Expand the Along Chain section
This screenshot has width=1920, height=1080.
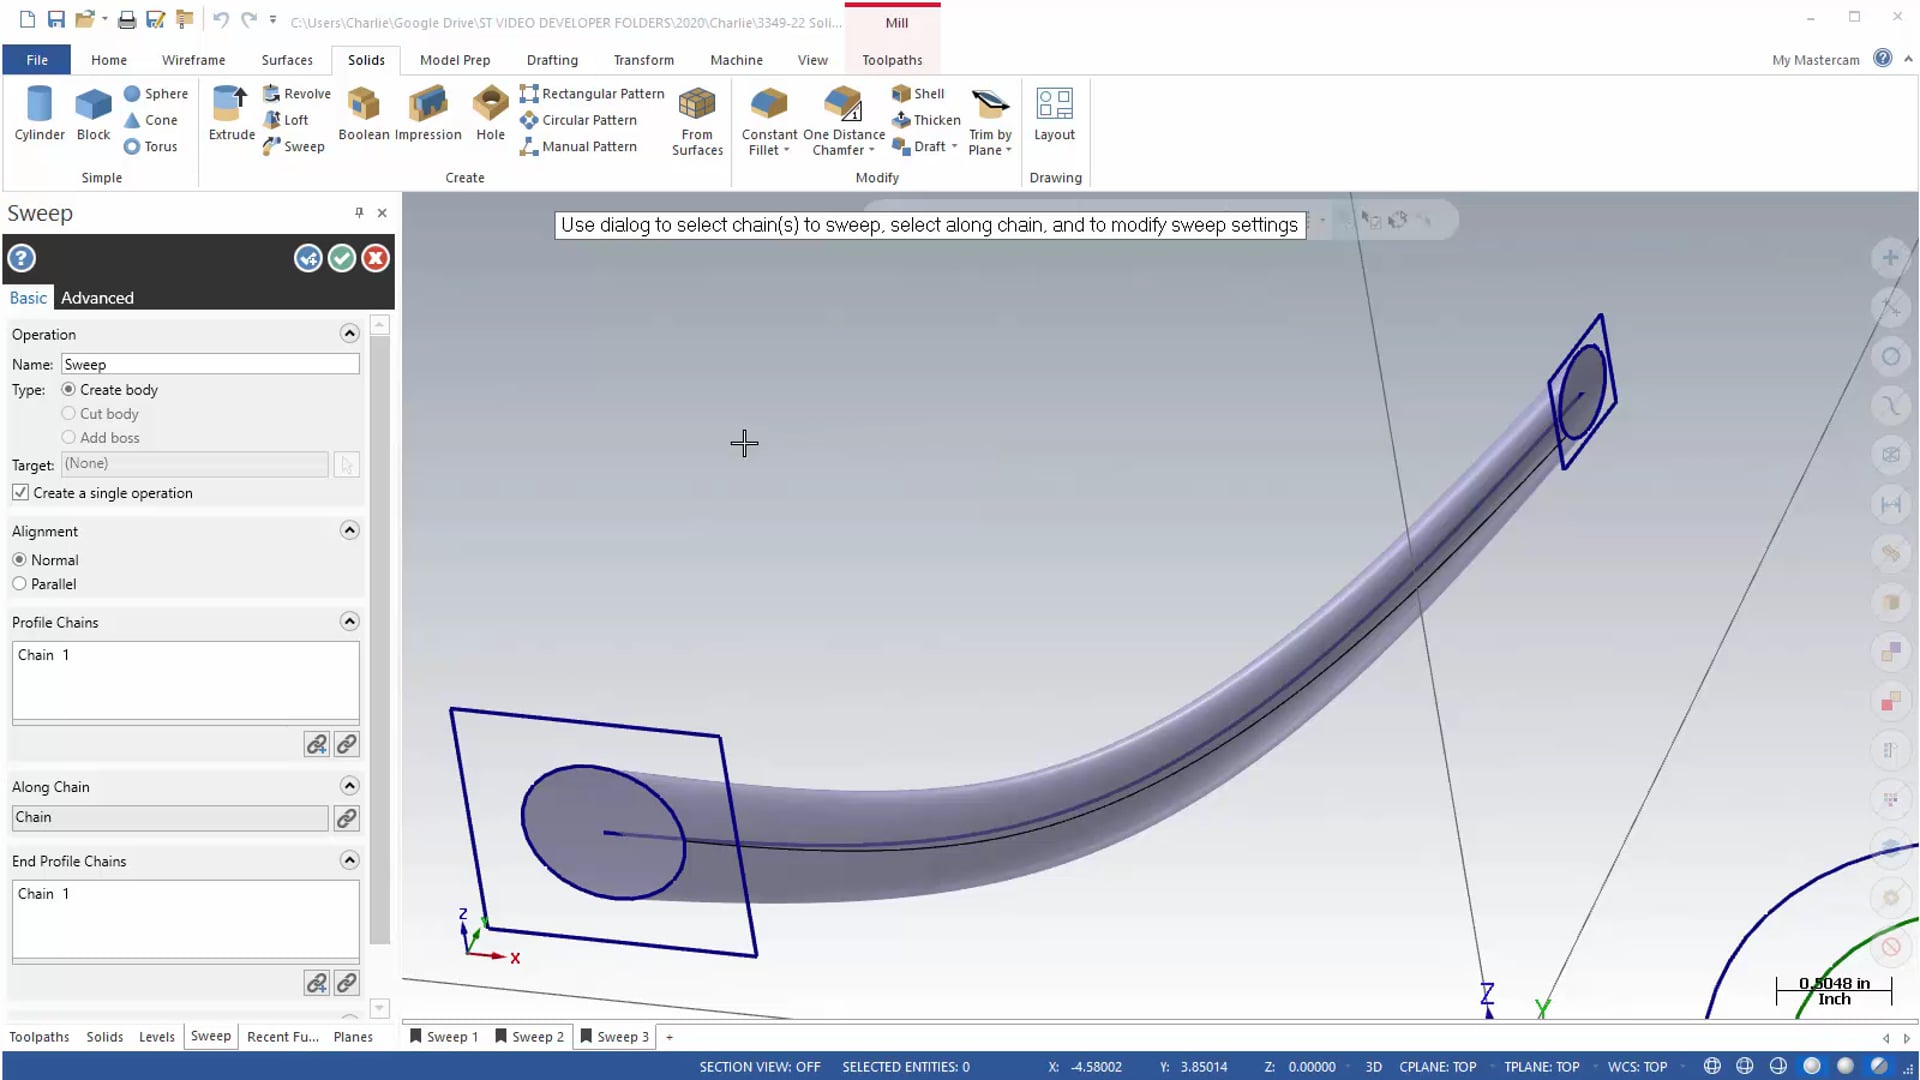tap(348, 786)
